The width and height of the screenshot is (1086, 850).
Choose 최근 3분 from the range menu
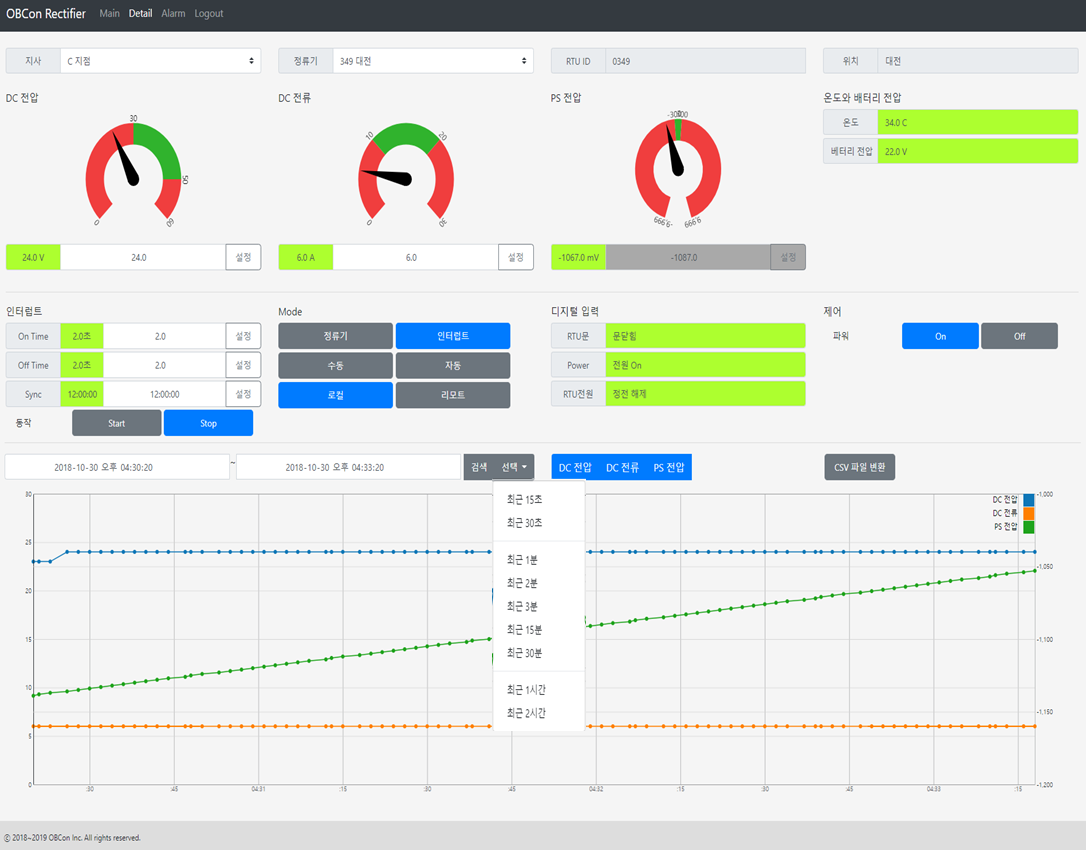coord(538,606)
